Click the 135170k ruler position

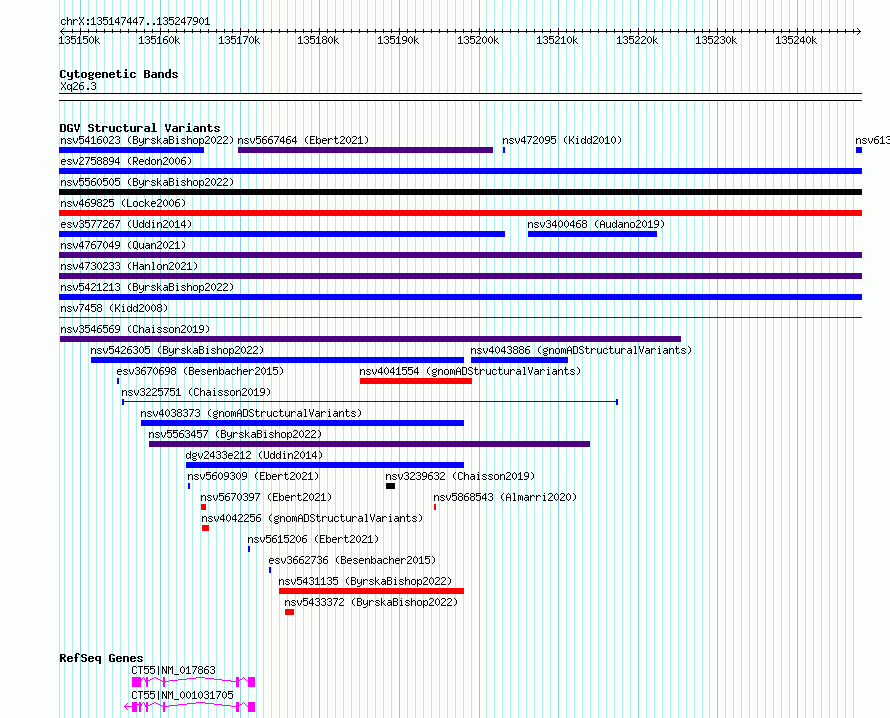(x=239, y=40)
